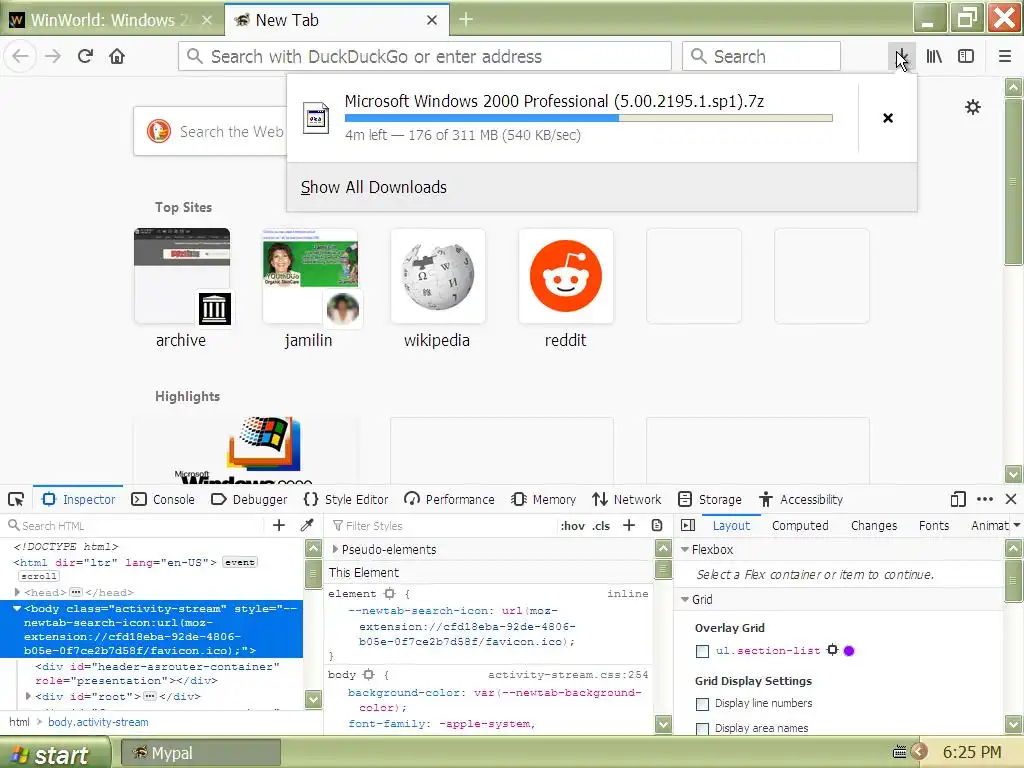Pick a color with the eyedropper
Image resolution: width=1024 pixels, height=768 pixels.
pyautogui.click(x=307, y=525)
